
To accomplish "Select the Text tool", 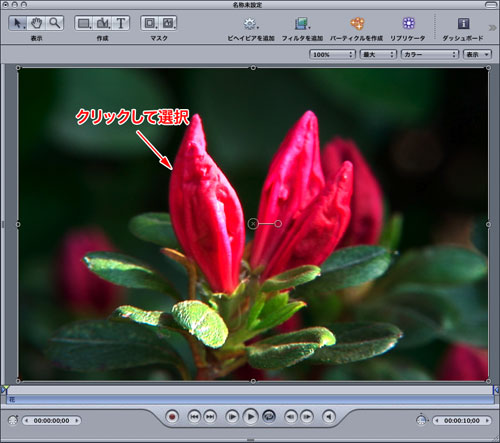I will [x=121, y=23].
